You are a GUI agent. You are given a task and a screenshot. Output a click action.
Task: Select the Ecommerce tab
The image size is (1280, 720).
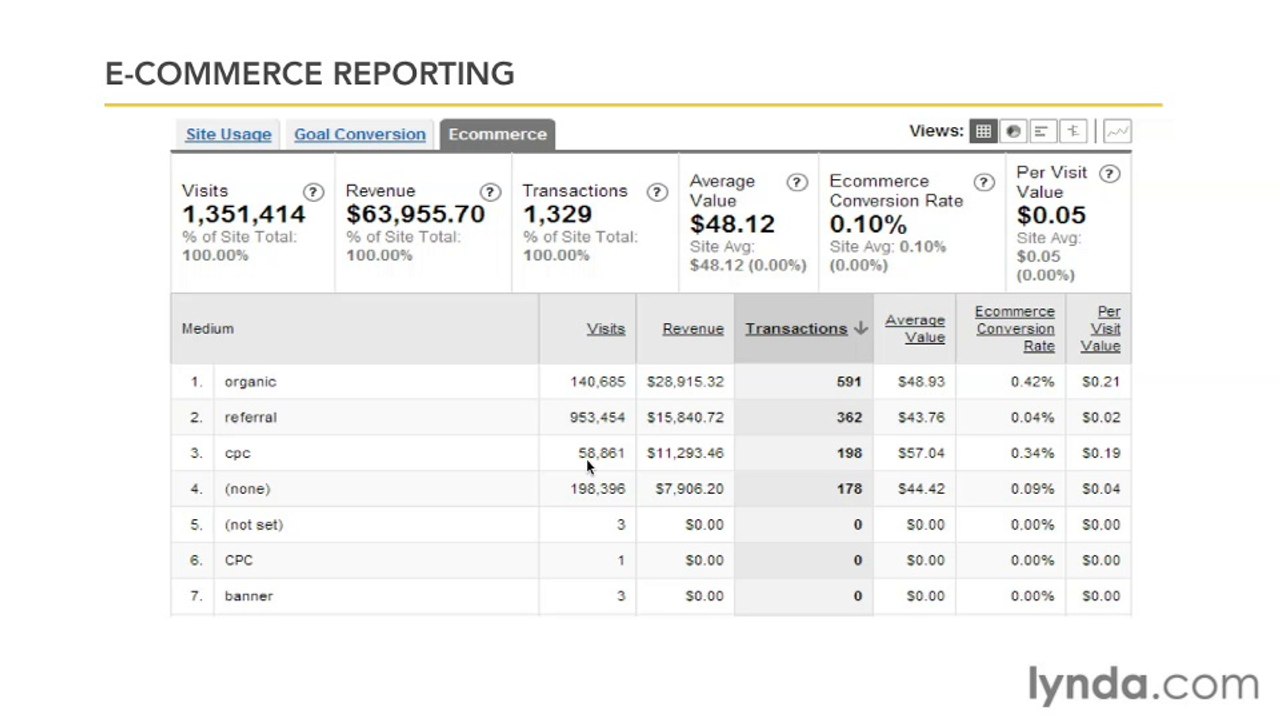click(x=497, y=134)
